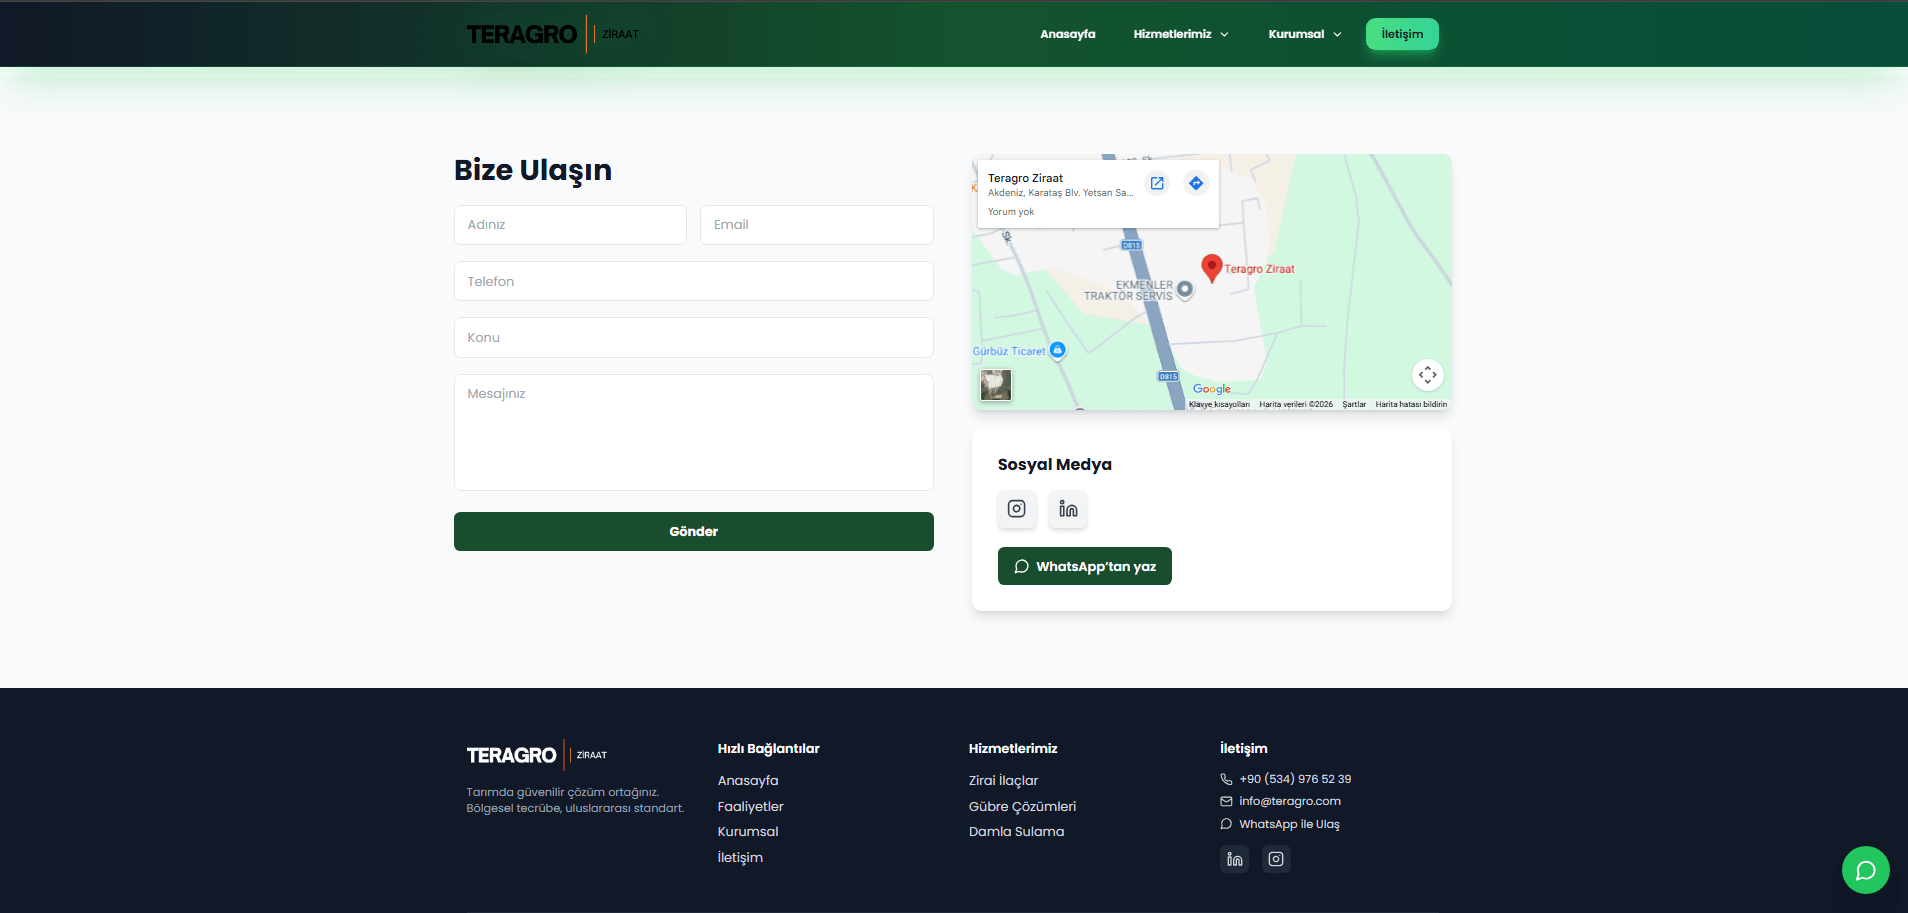
Task: Go to Anasayfa in the top navigation
Action: (x=1068, y=34)
